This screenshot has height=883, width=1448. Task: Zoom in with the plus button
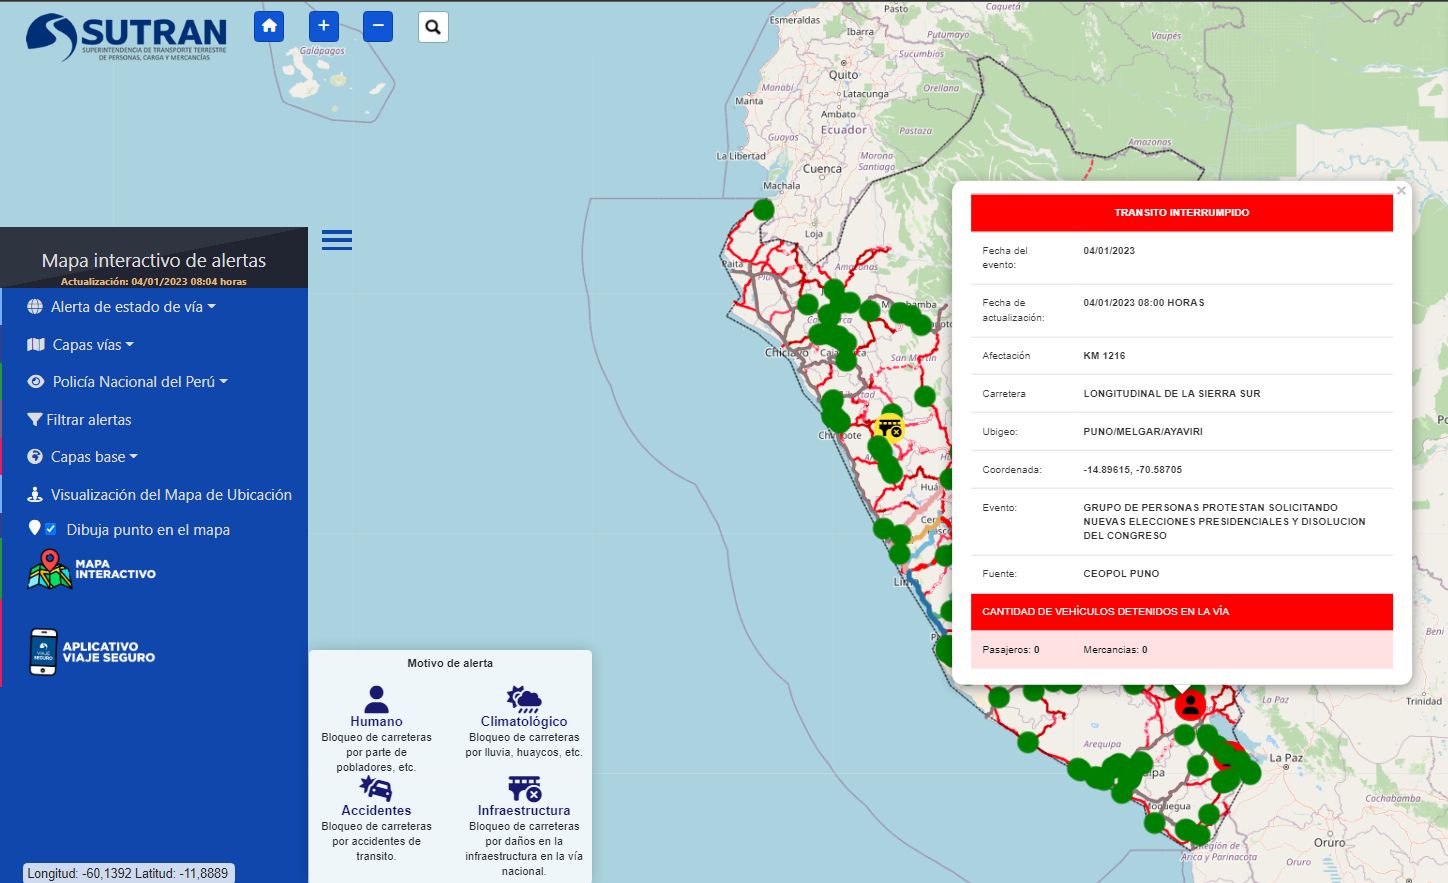coord(324,26)
